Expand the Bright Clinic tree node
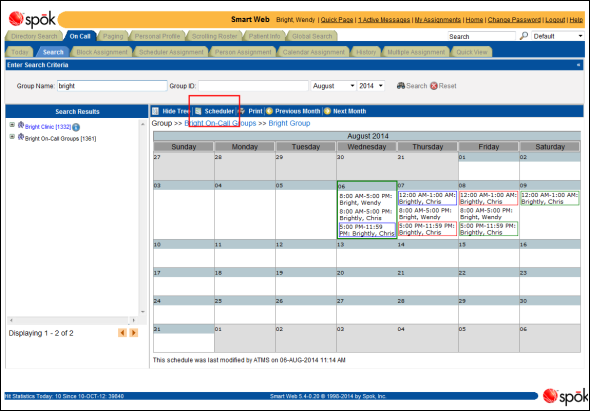 pyautogui.click(x=12, y=125)
